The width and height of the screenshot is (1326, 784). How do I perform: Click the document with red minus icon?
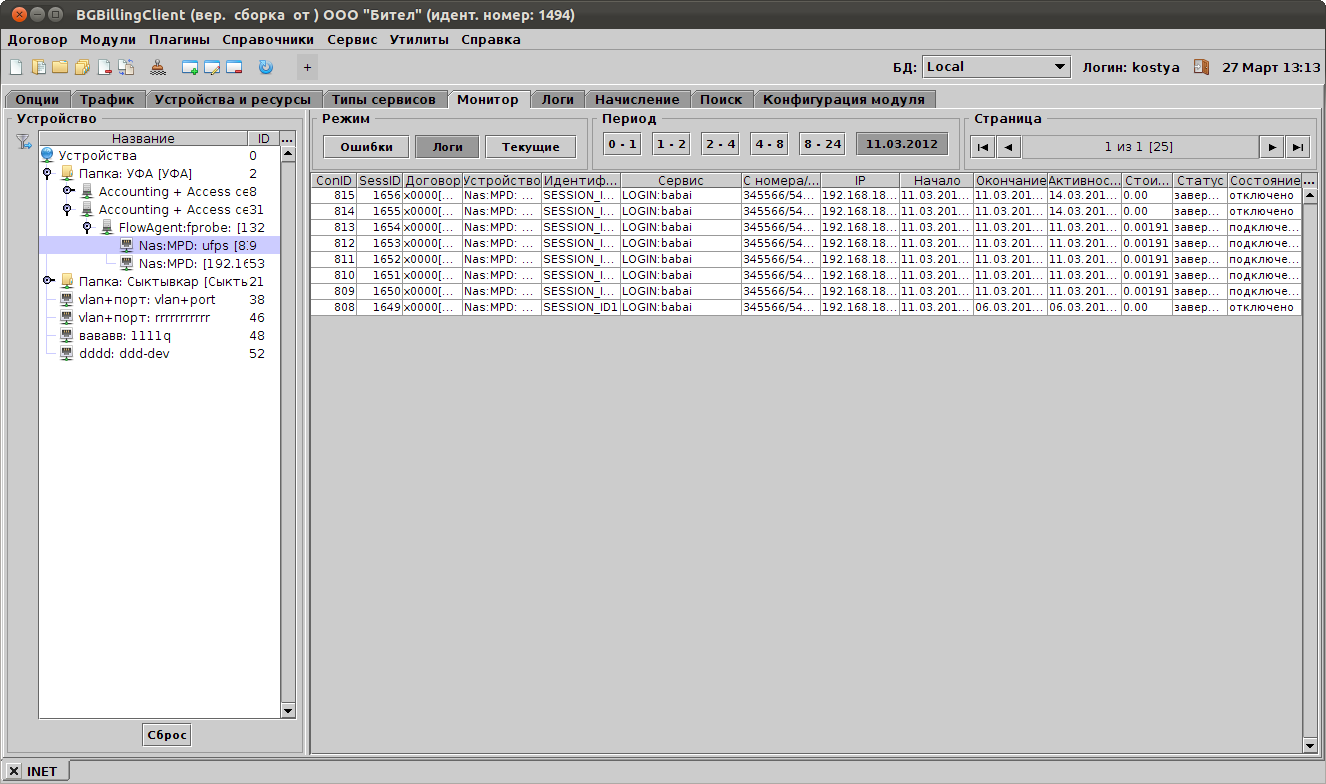[x=104, y=68]
